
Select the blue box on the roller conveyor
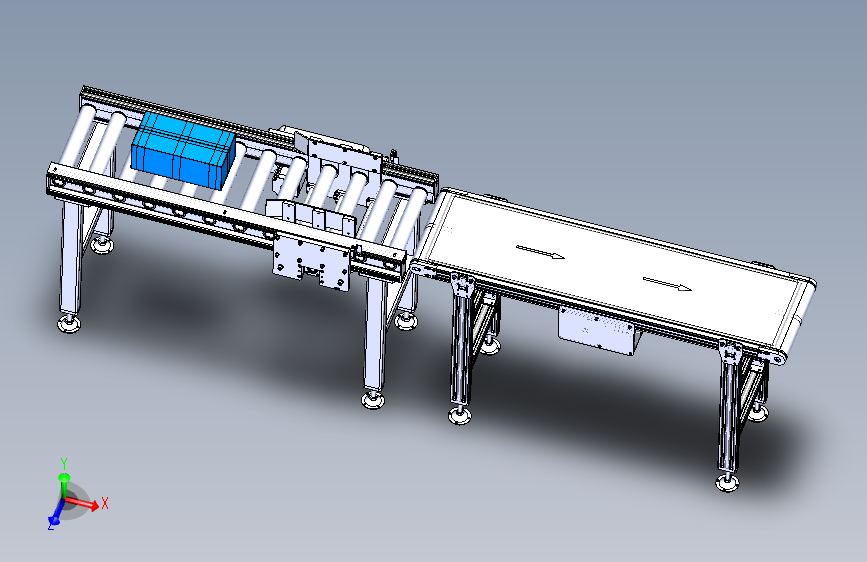[x=183, y=150]
